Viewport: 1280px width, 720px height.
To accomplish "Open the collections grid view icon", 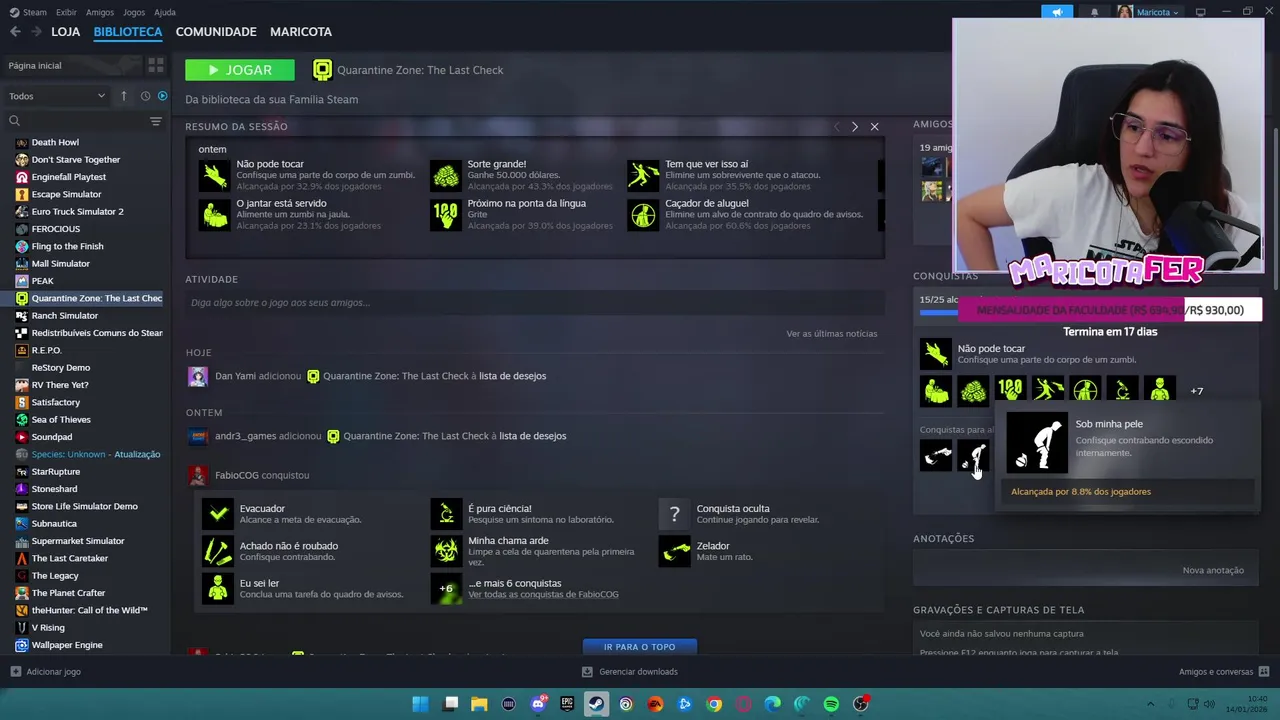I will pos(156,65).
